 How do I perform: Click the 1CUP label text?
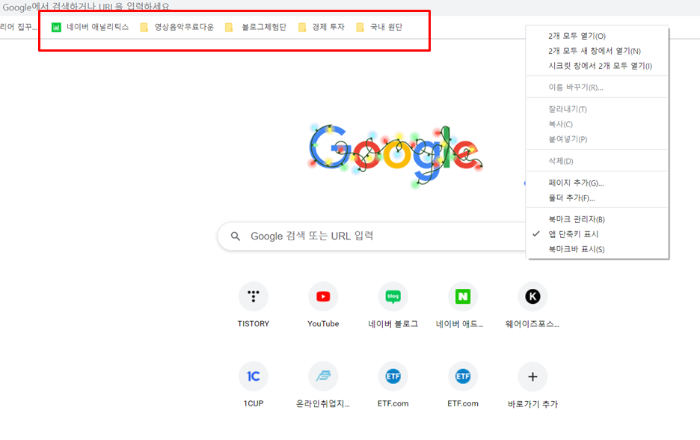tap(253, 403)
